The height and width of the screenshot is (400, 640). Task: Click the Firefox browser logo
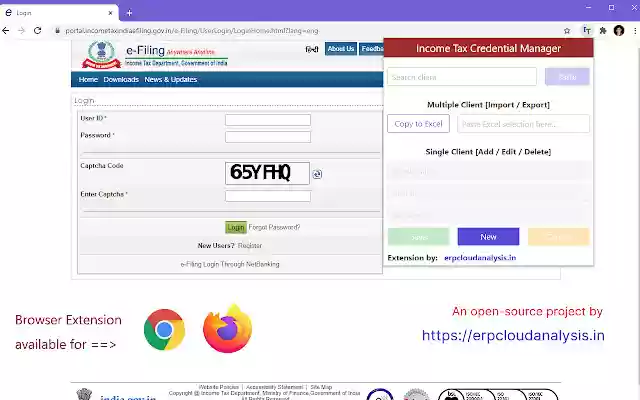(x=228, y=329)
